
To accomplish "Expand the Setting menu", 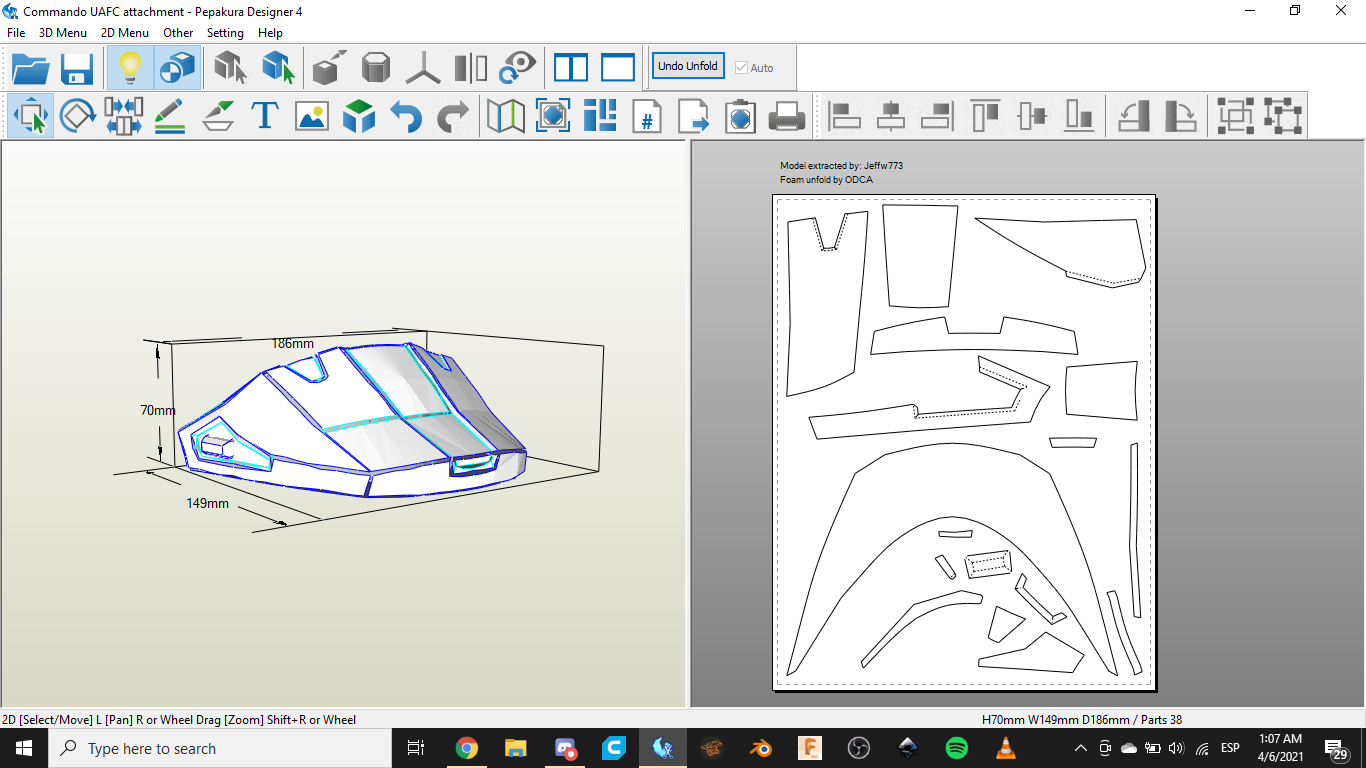I will point(225,33).
